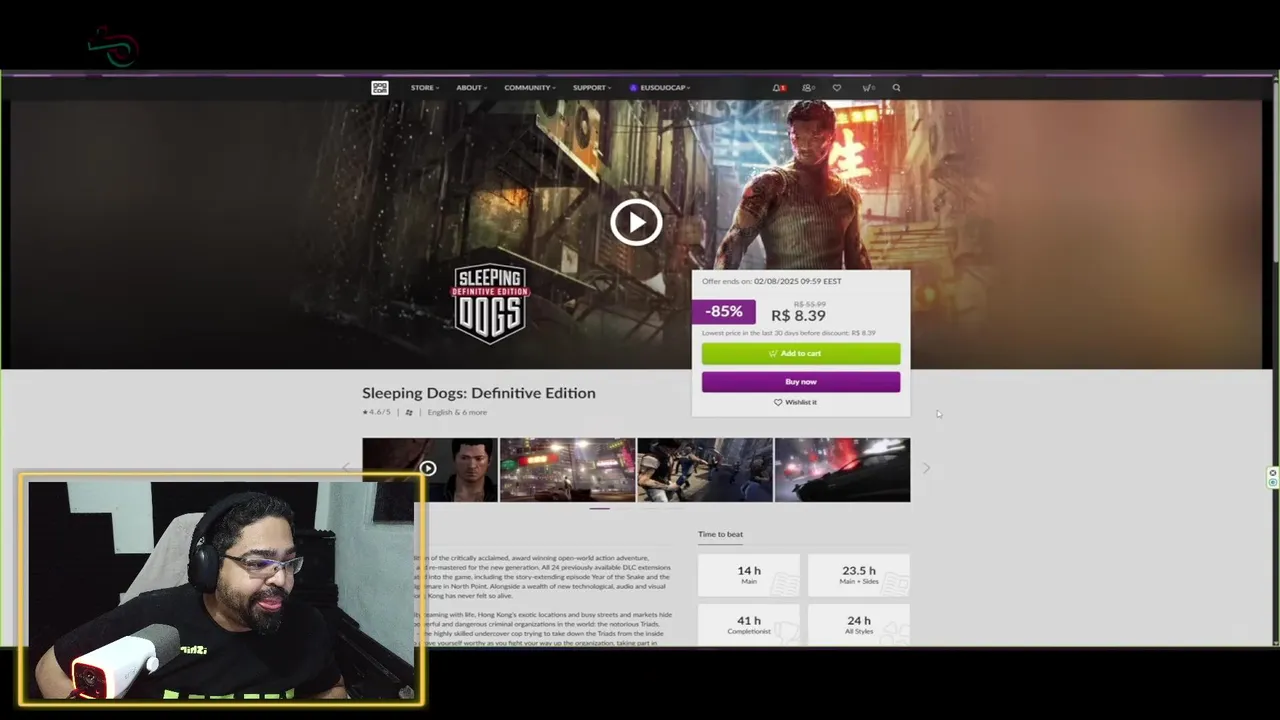Click the Sleeping Dogs logo in banner

490,303
